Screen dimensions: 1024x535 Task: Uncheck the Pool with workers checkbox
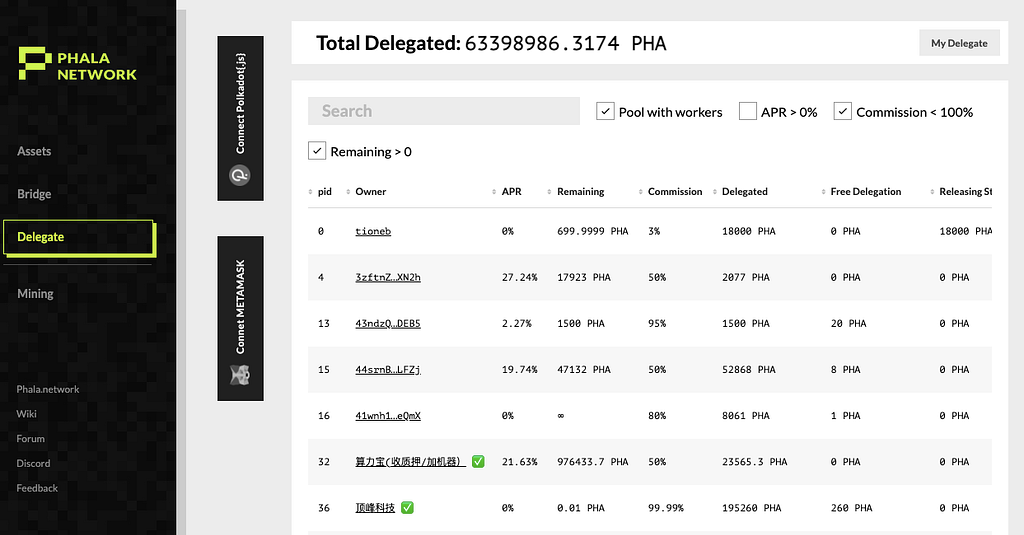tap(605, 111)
